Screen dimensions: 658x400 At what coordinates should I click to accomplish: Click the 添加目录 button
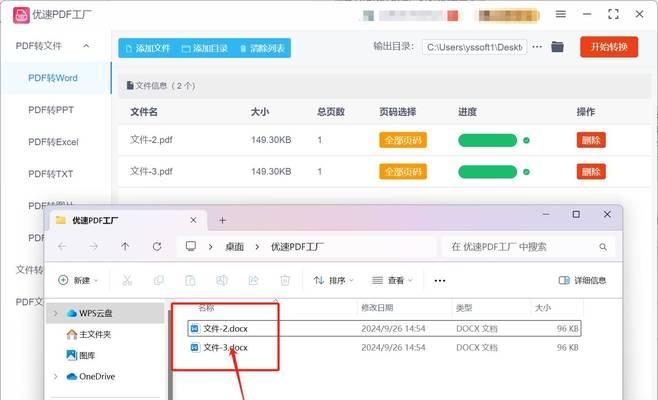coord(205,48)
